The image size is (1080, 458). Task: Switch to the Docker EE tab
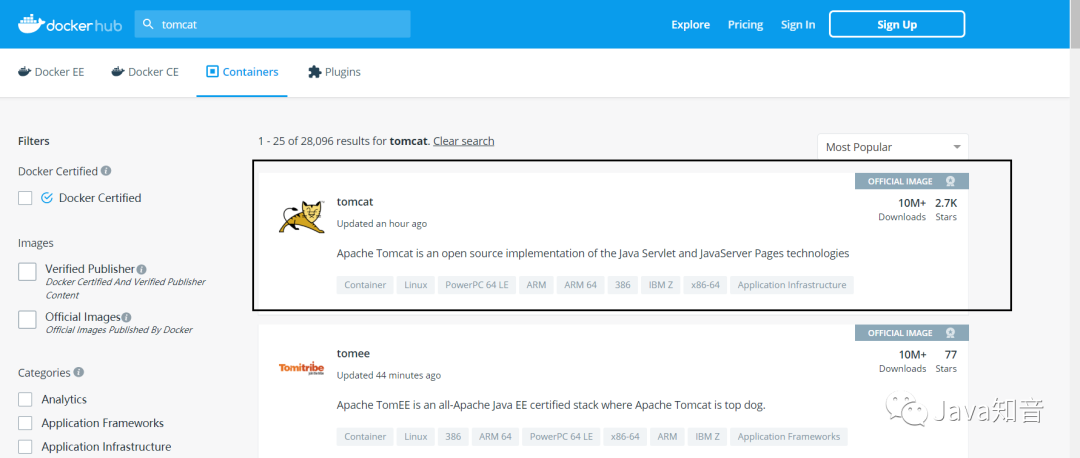pos(51,72)
